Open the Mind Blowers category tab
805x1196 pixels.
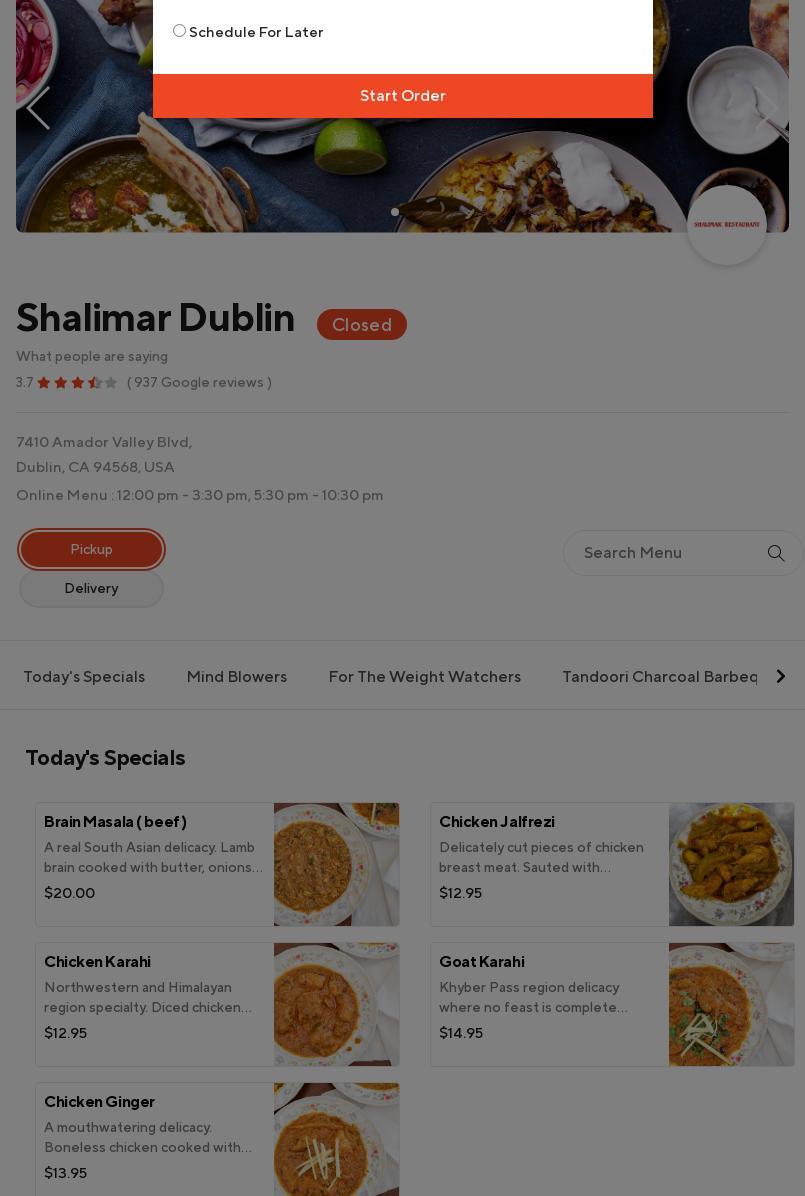(237, 677)
